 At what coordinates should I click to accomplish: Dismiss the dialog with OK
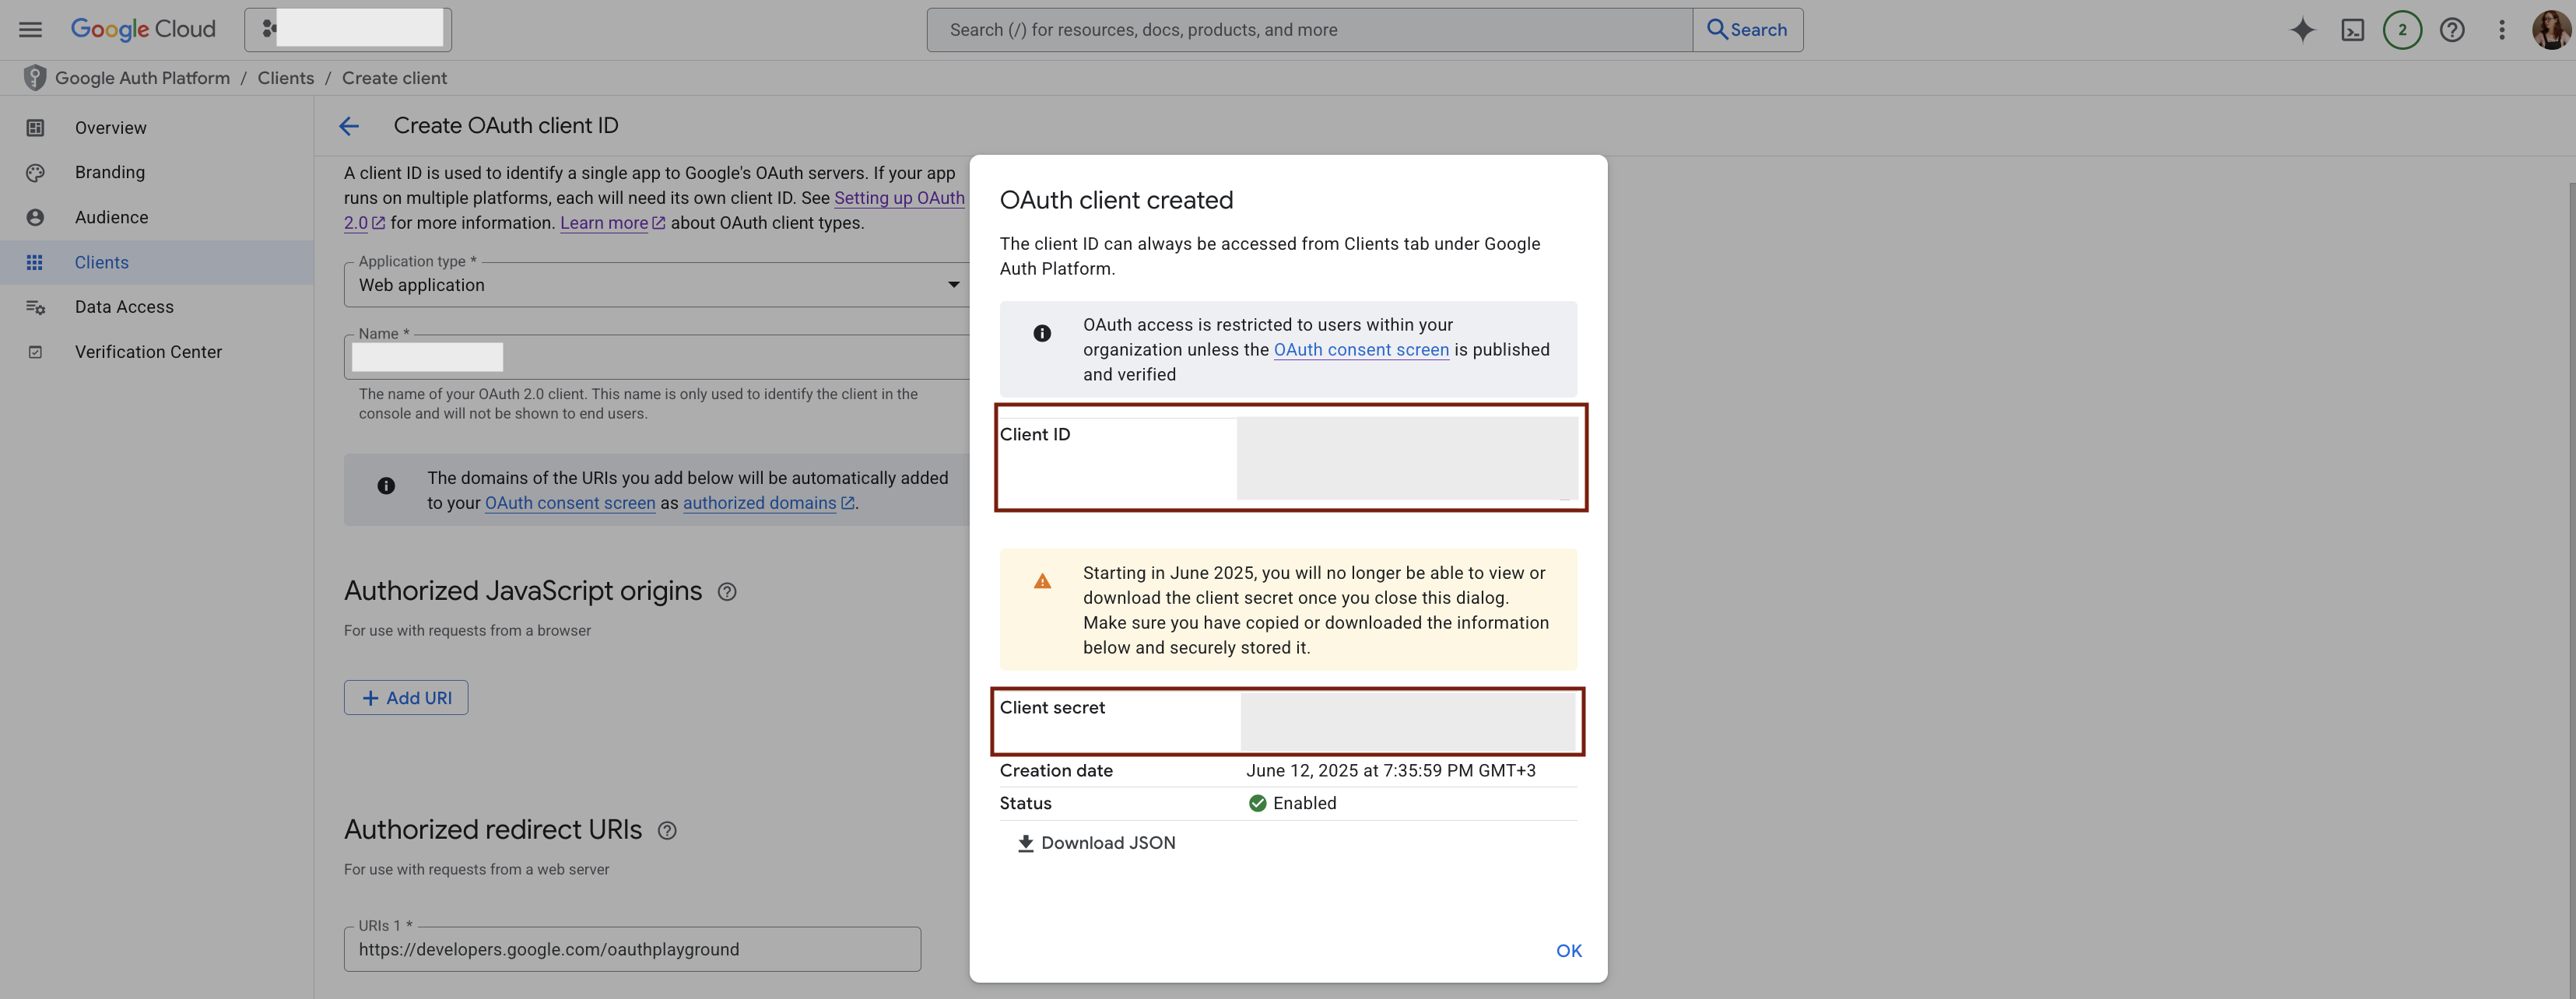click(1568, 950)
